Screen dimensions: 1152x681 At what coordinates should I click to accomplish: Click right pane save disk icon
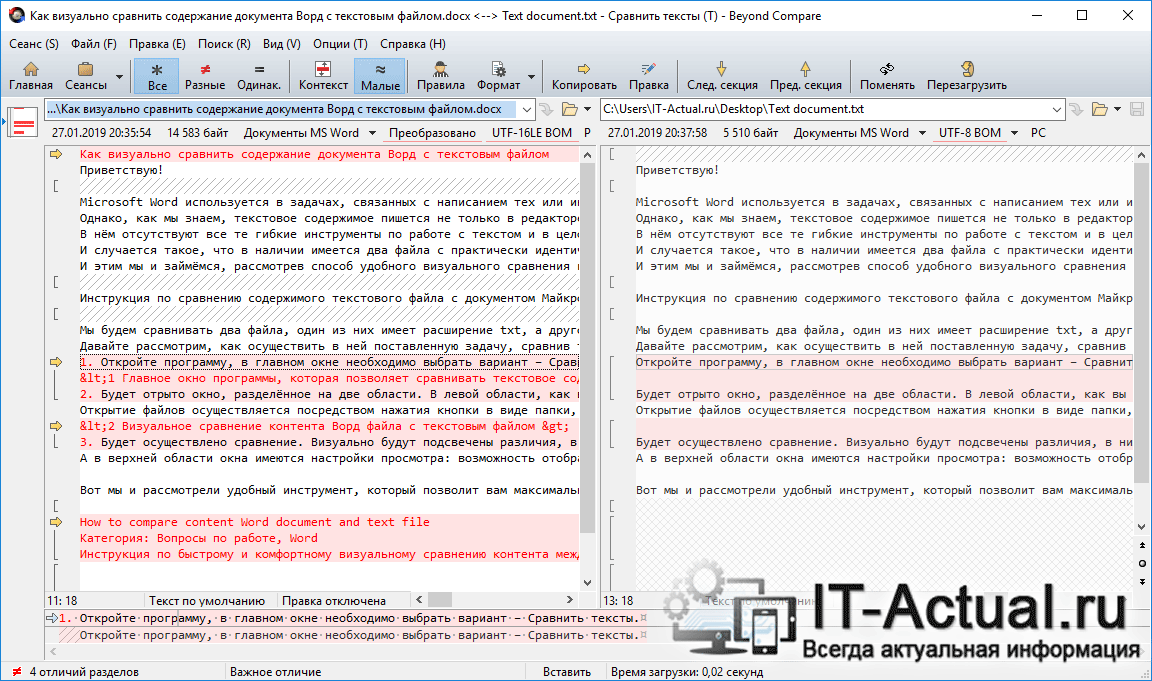click(x=1137, y=109)
